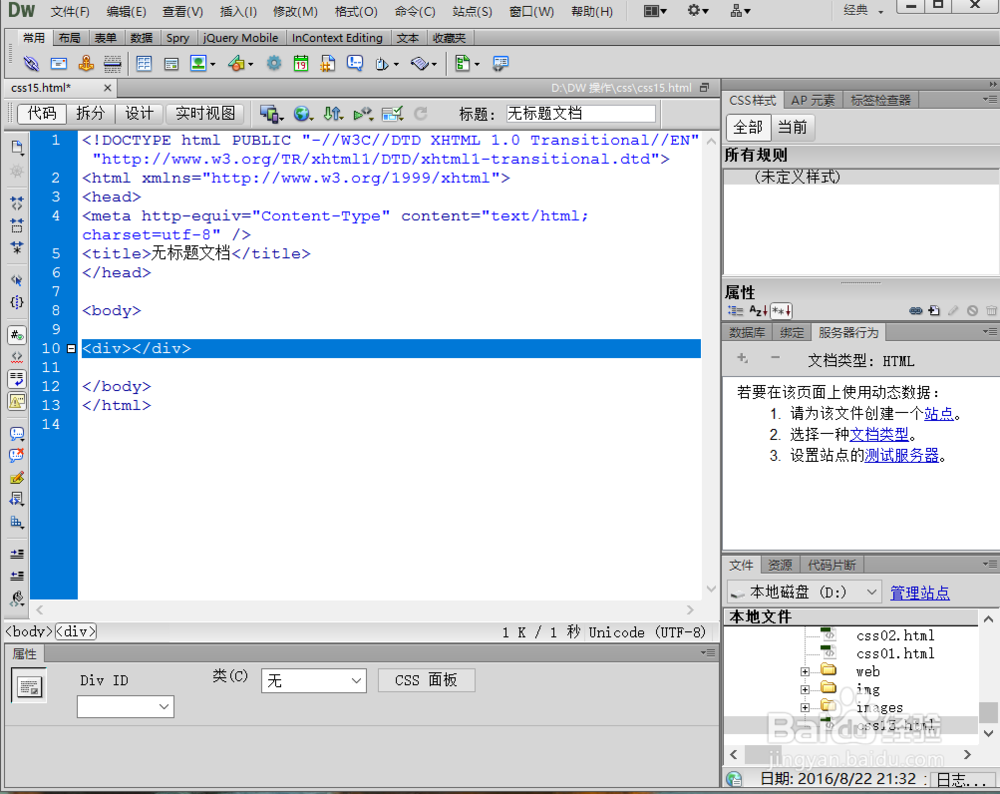
Task: Select the <div> tag in the tag selector
Action: (x=75, y=632)
